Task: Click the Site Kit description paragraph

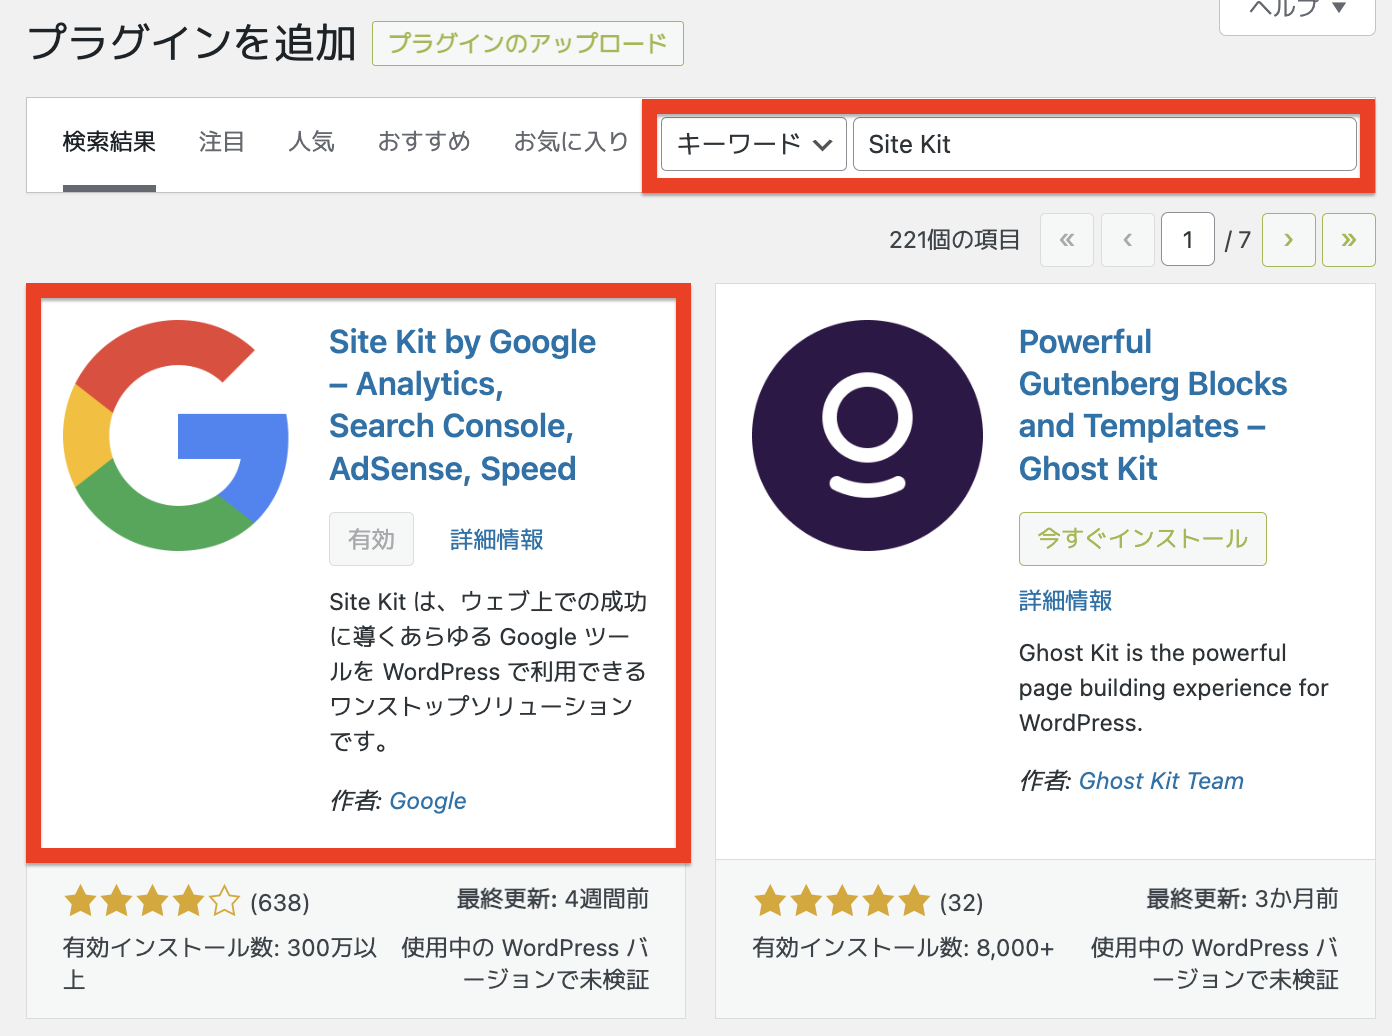Action: [x=488, y=671]
